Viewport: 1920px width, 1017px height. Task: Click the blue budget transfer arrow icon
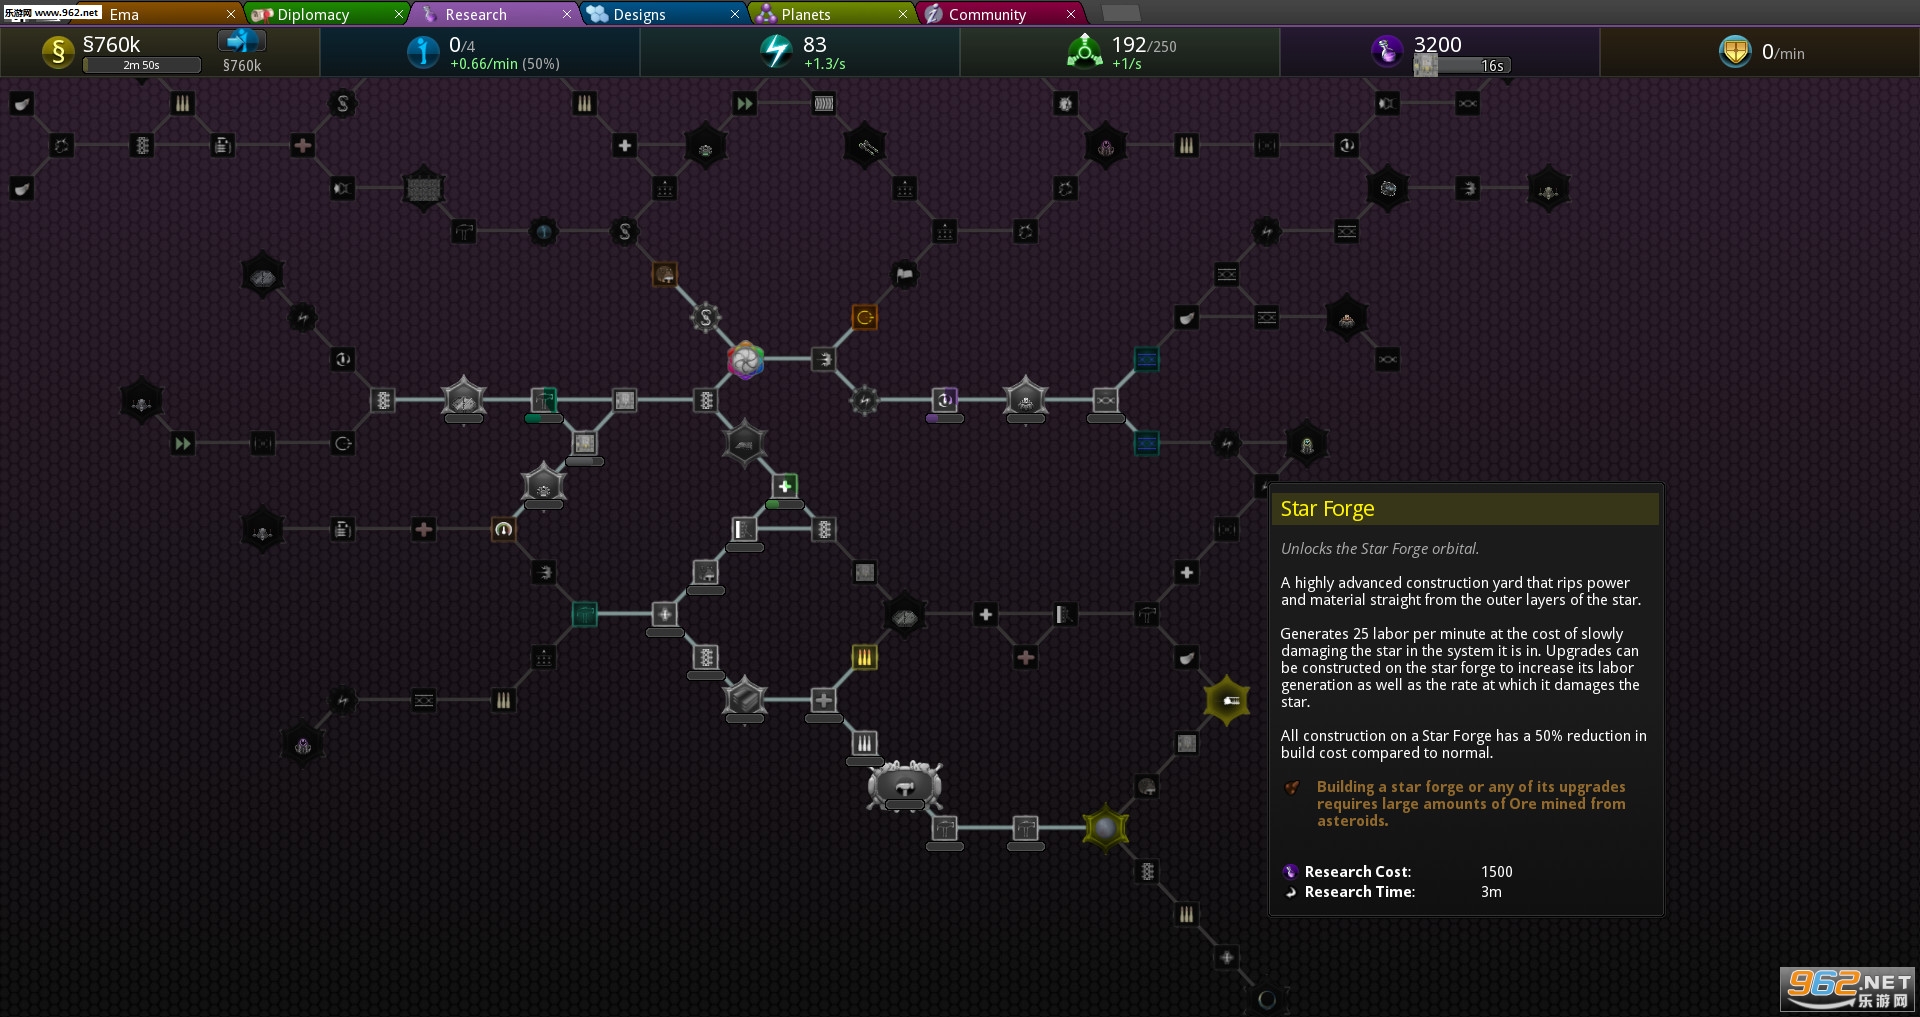pos(242,41)
